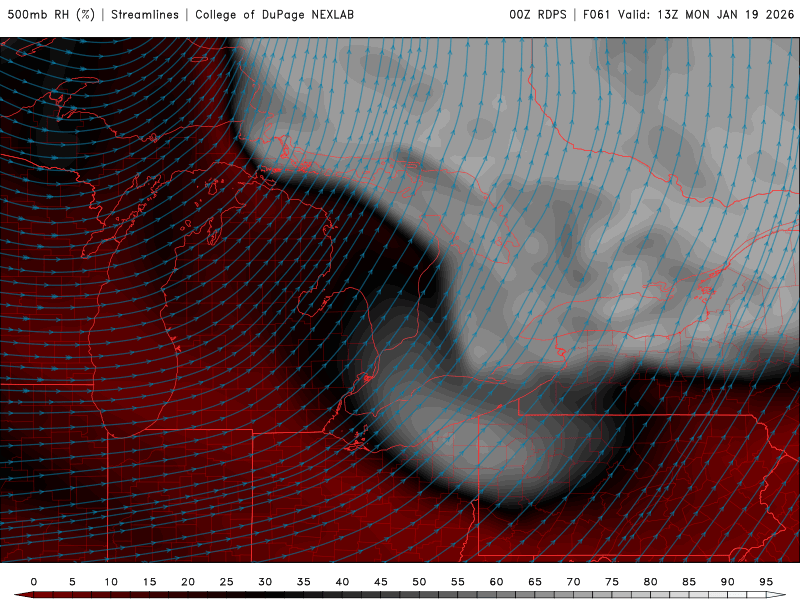Click the "75" colorbar scale label

612,582
